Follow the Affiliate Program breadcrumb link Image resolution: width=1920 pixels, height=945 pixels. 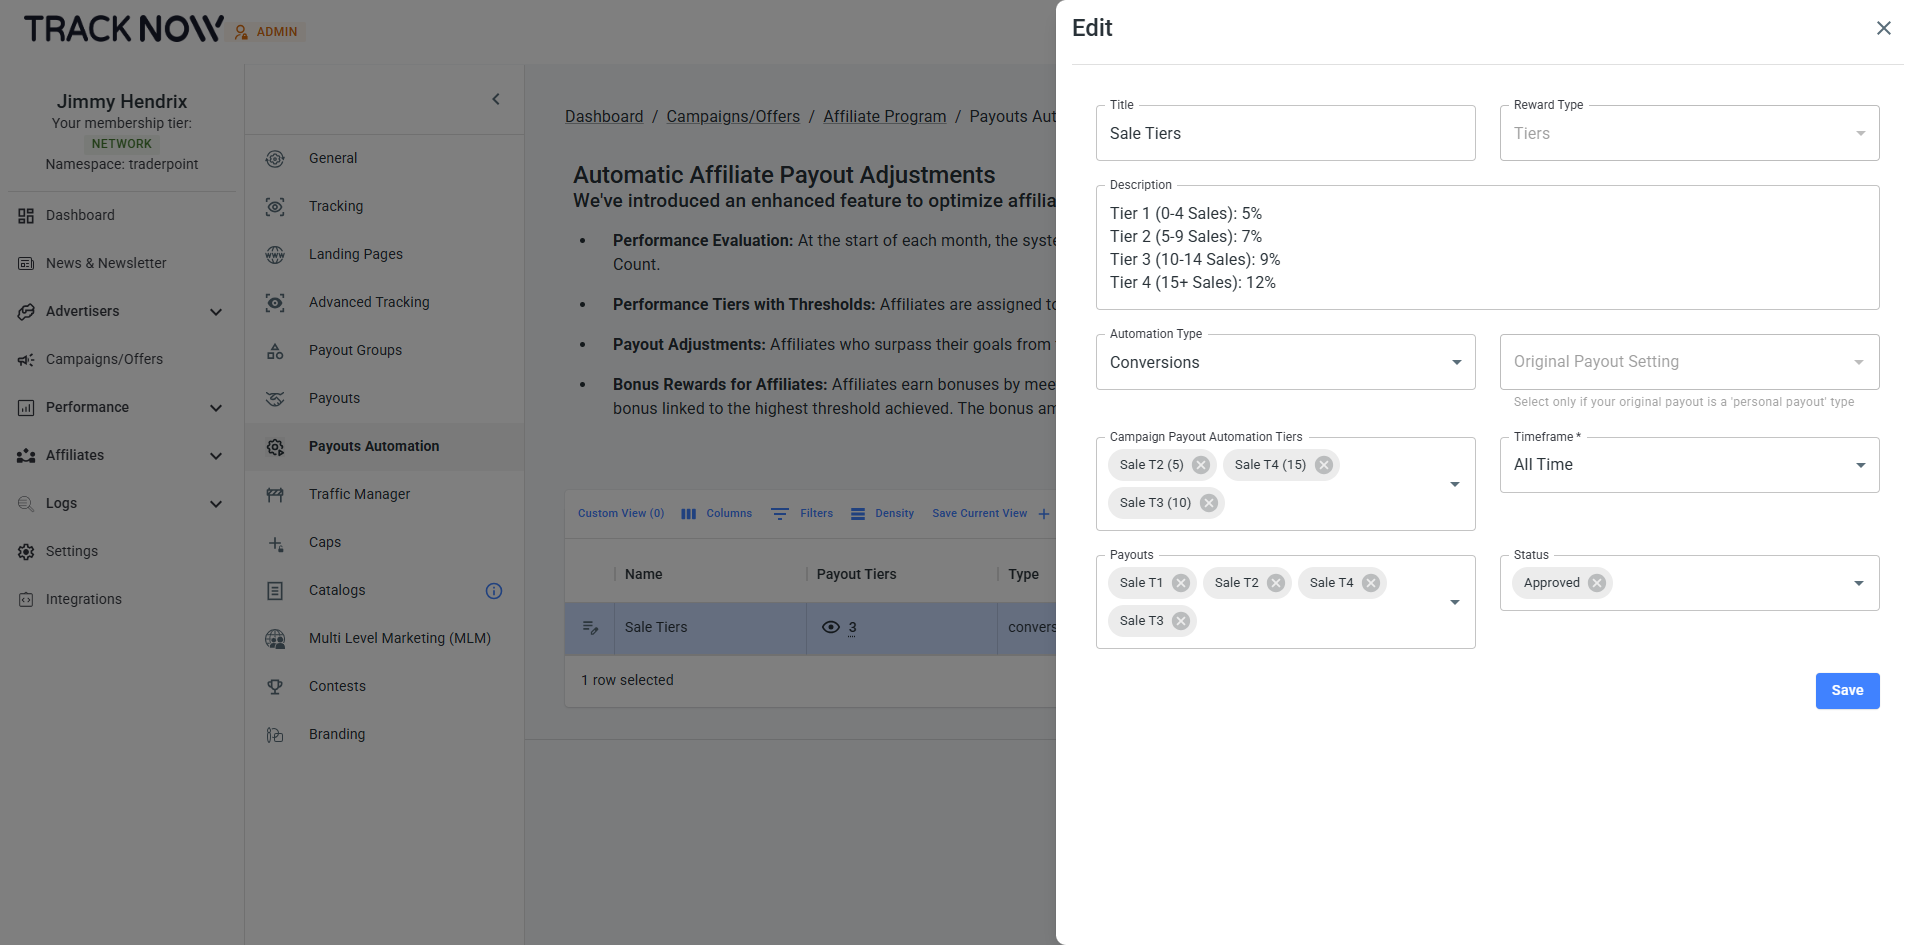[884, 117]
